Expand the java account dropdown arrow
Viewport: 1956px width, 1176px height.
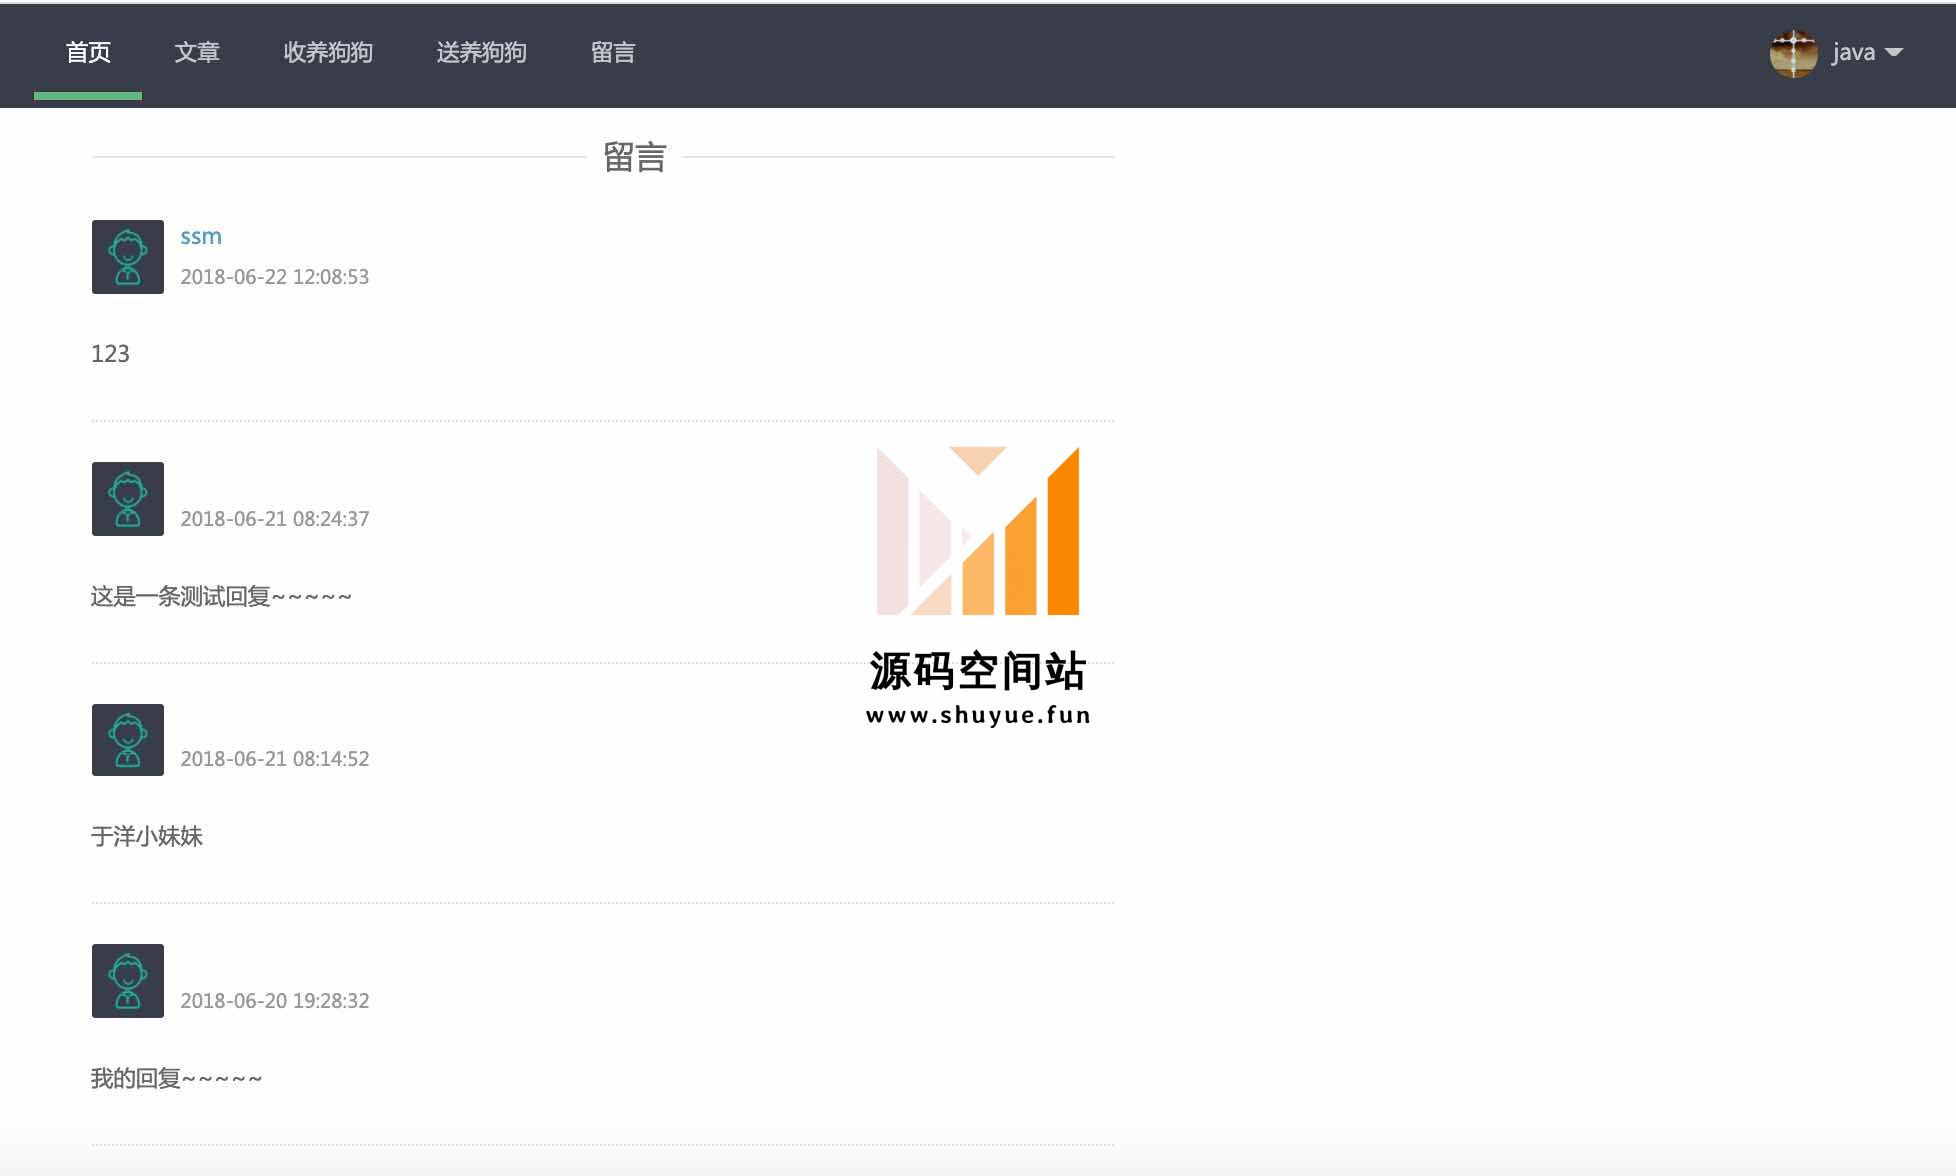[x=1893, y=52]
